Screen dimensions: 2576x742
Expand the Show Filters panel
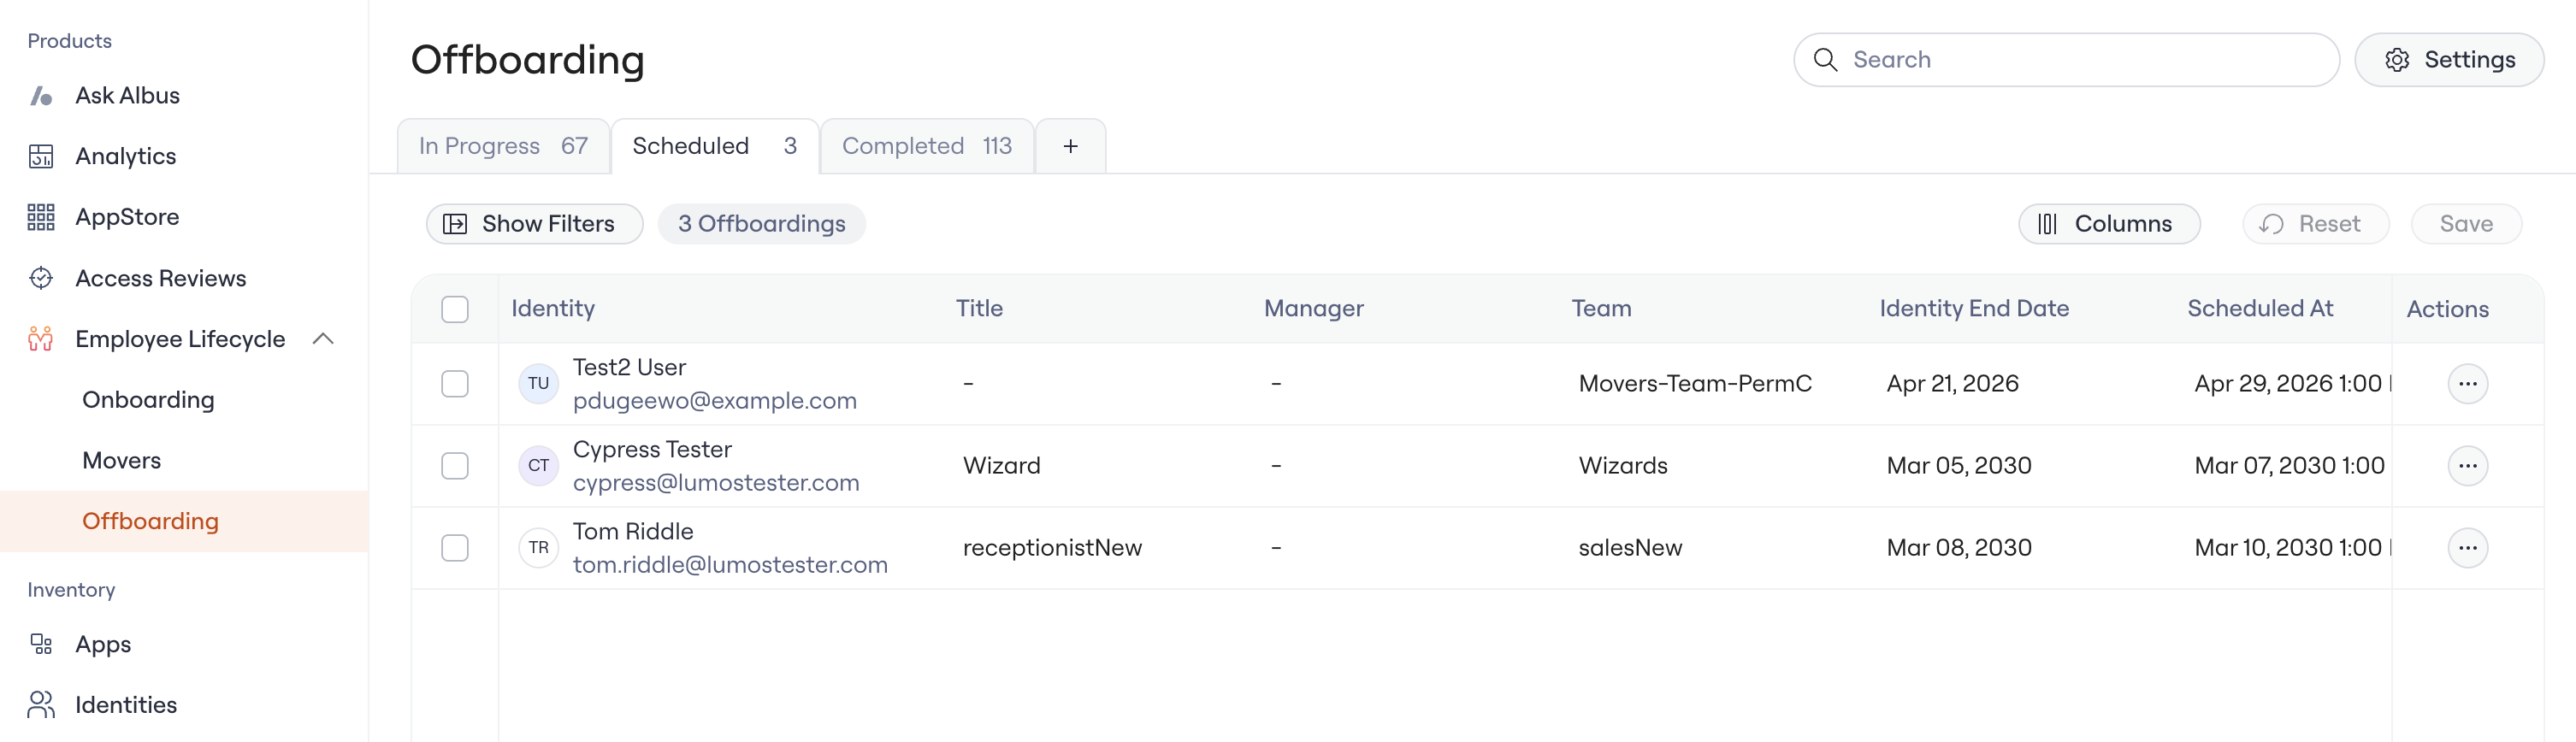pos(534,224)
